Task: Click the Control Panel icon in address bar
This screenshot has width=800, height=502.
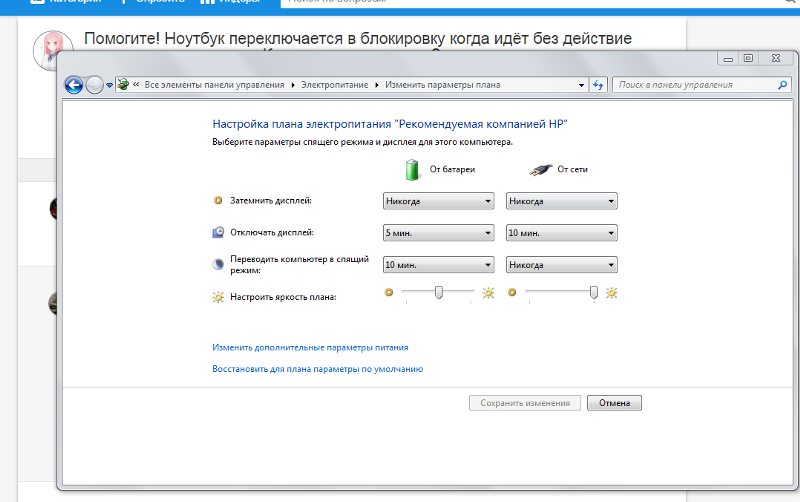Action: coord(123,85)
